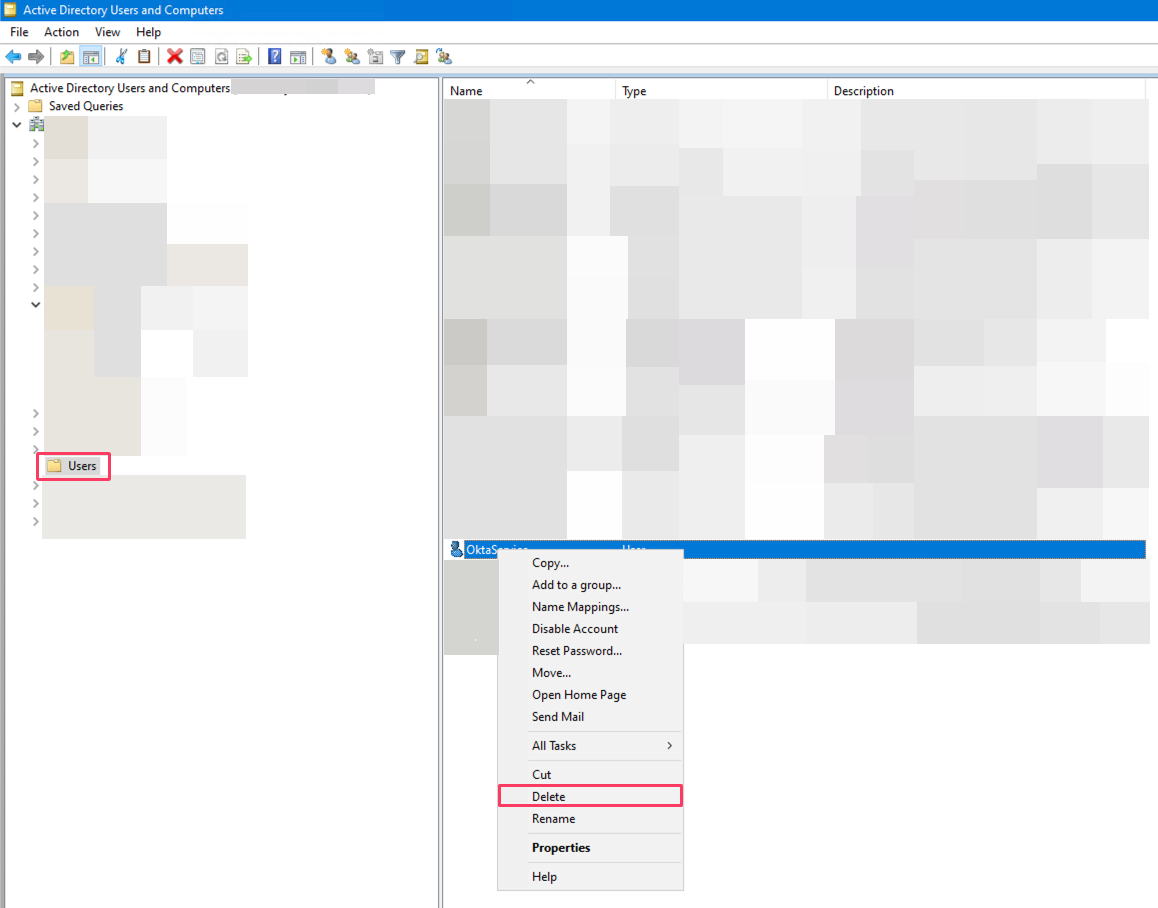Click the Export List toolbar icon
1158x908 pixels.
click(244, 57)
